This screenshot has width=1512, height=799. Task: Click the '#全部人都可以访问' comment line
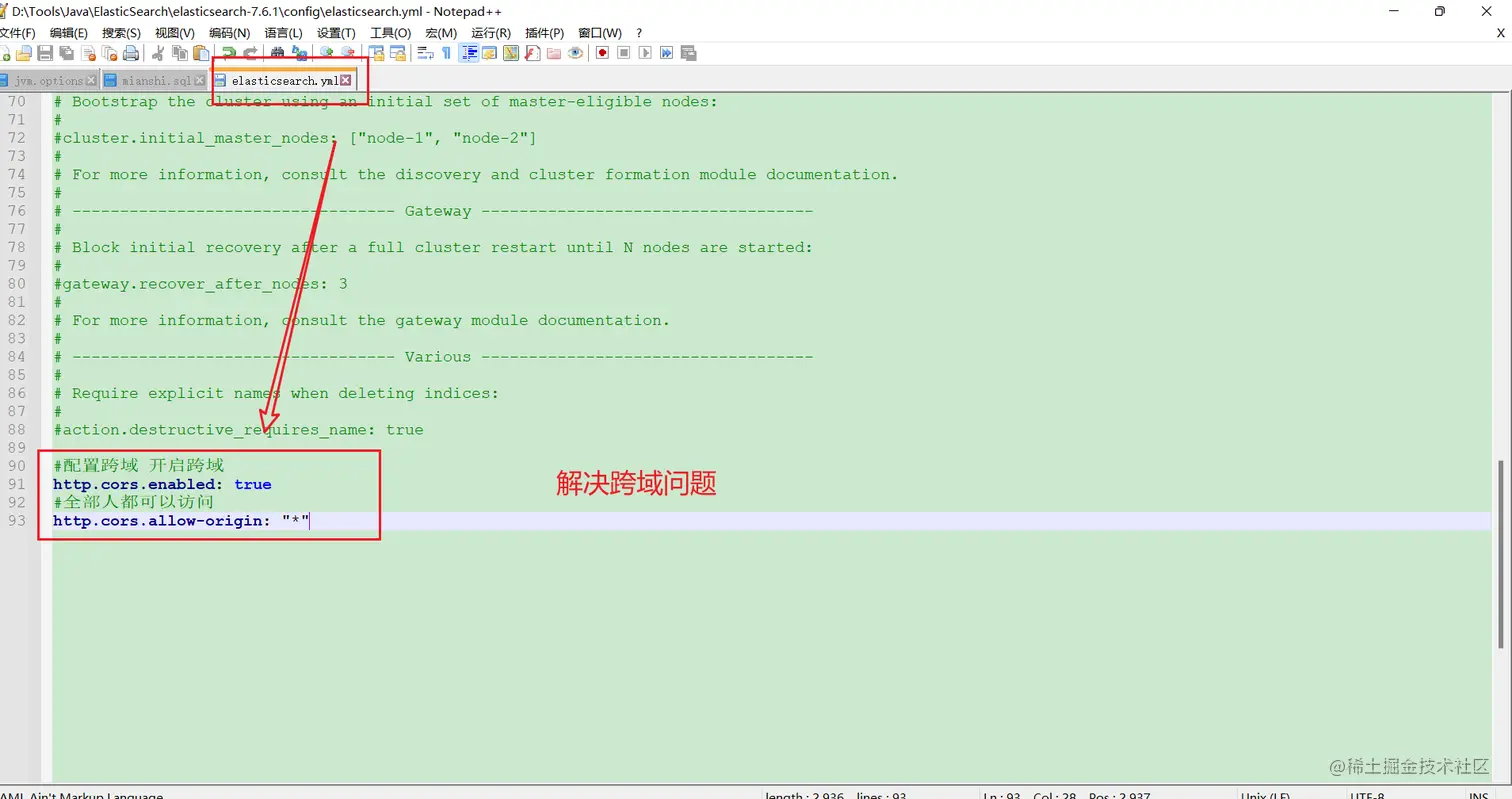[133, 502]
